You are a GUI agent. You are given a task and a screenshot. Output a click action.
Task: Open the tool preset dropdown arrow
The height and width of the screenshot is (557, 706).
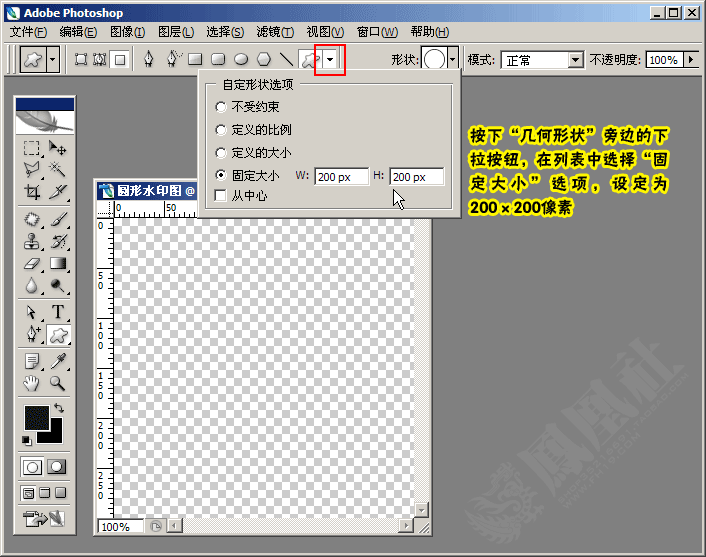tap(53, 59)
